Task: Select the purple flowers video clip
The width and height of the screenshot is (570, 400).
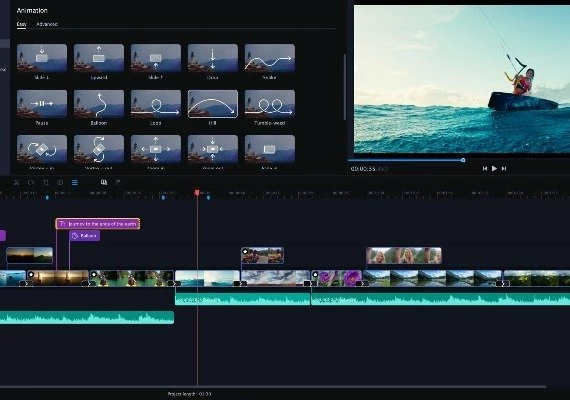Action: [x=337, y=278]
